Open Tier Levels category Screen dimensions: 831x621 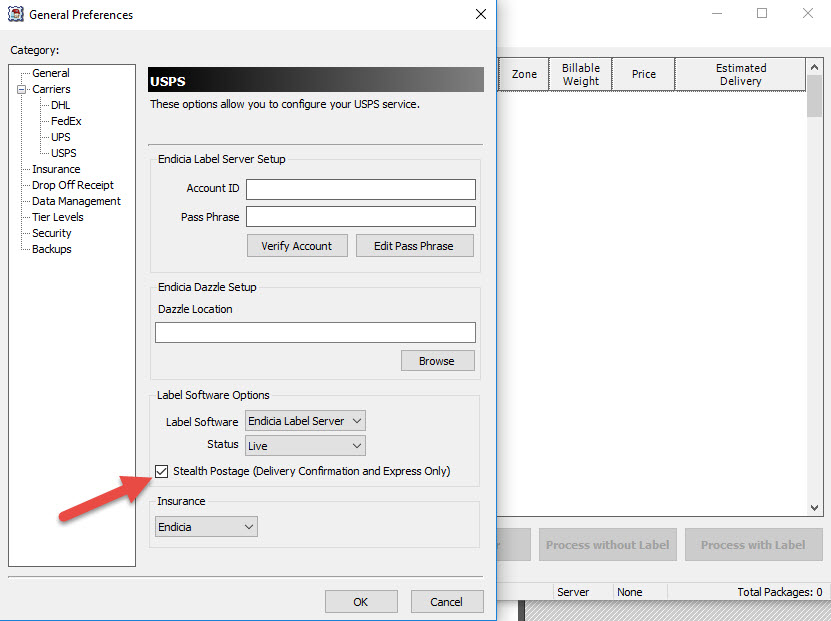coord(58,217)
